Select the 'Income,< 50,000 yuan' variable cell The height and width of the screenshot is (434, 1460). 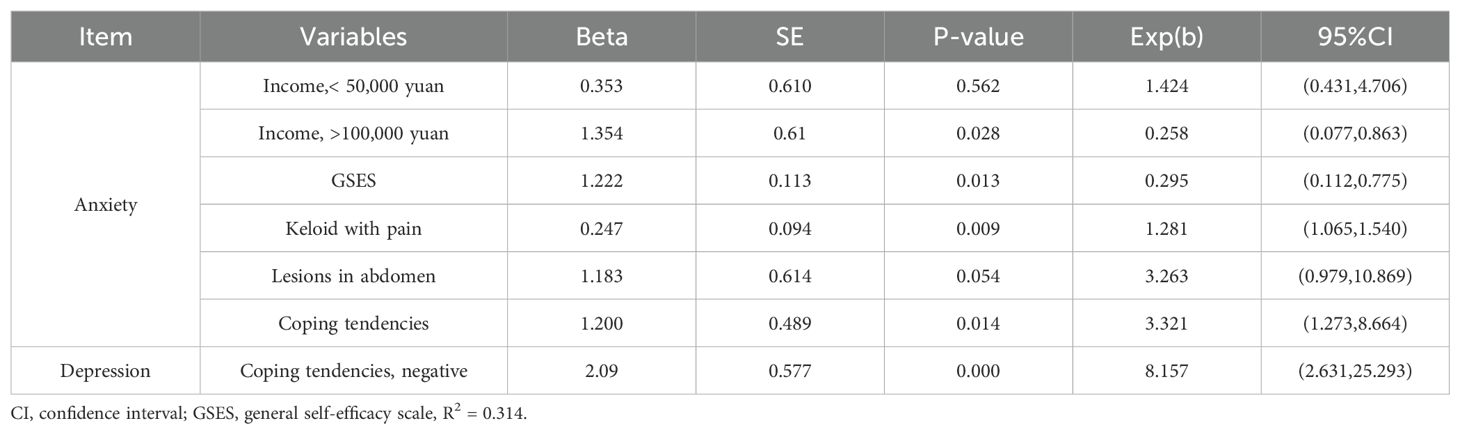[x=353, y=87]
